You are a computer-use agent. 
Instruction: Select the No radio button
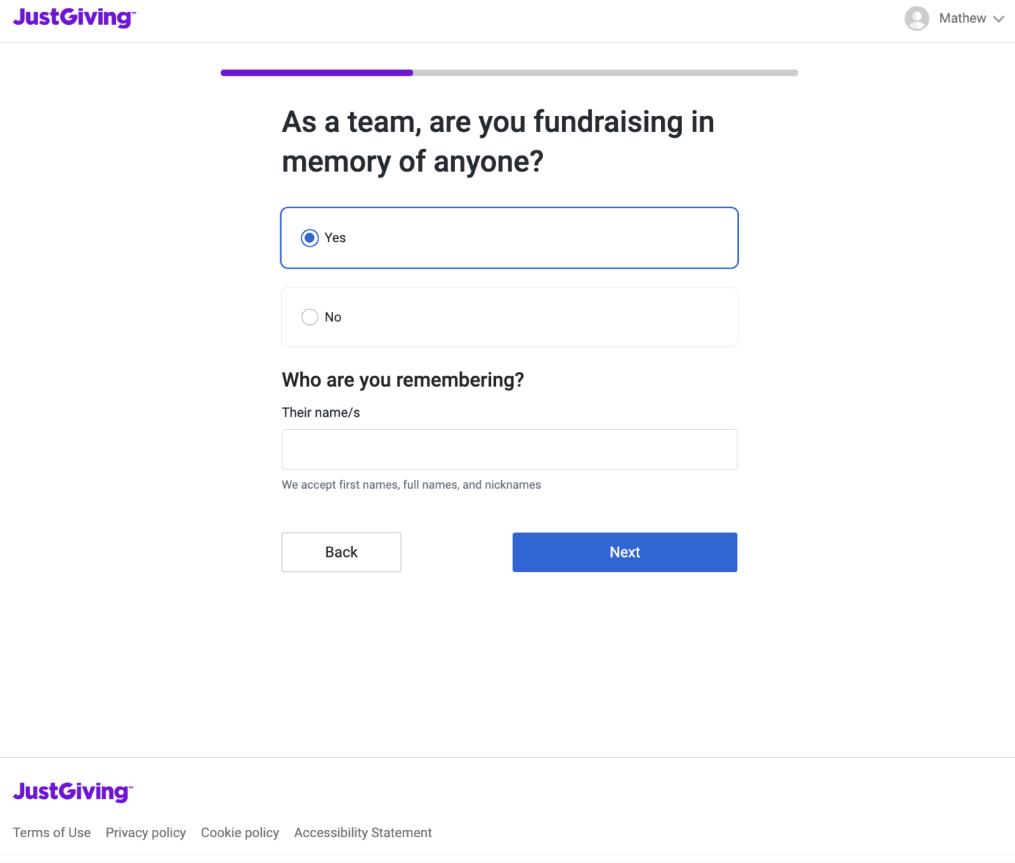[x=309, y=316]
